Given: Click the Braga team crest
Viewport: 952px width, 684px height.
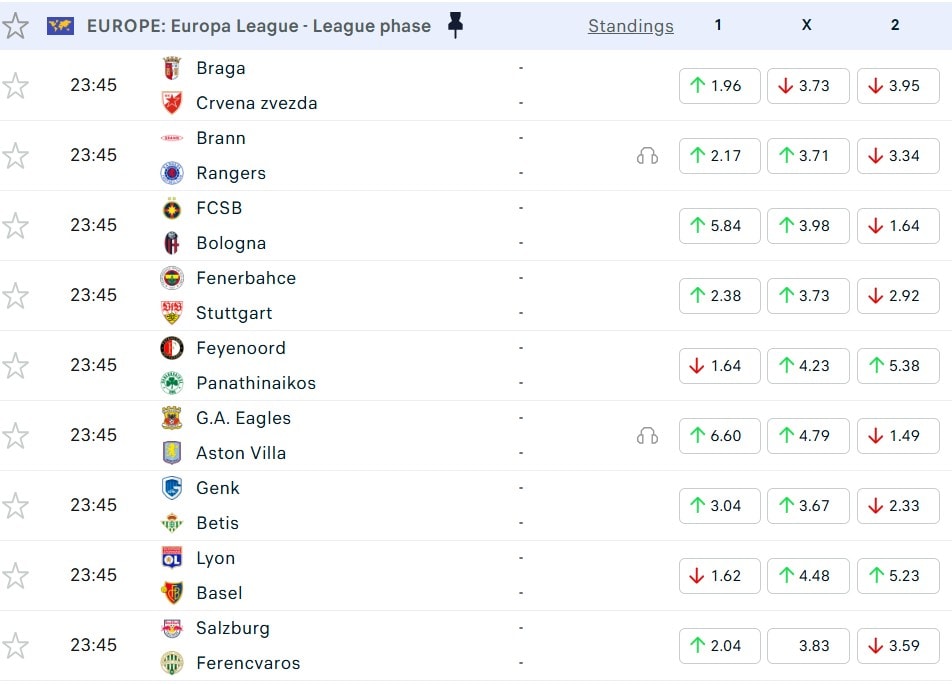Looking at the screenshot, I should coord(172,69).
